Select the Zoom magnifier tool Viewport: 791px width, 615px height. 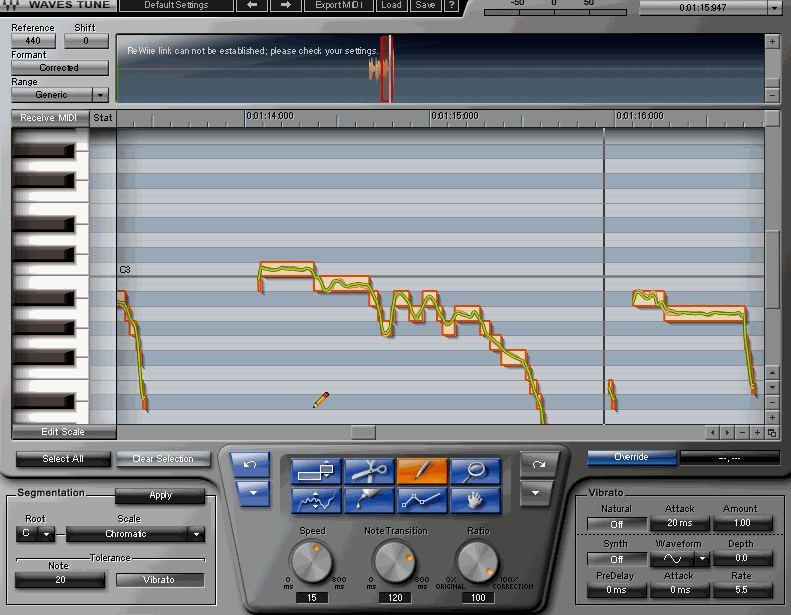(x=475, y=471)
